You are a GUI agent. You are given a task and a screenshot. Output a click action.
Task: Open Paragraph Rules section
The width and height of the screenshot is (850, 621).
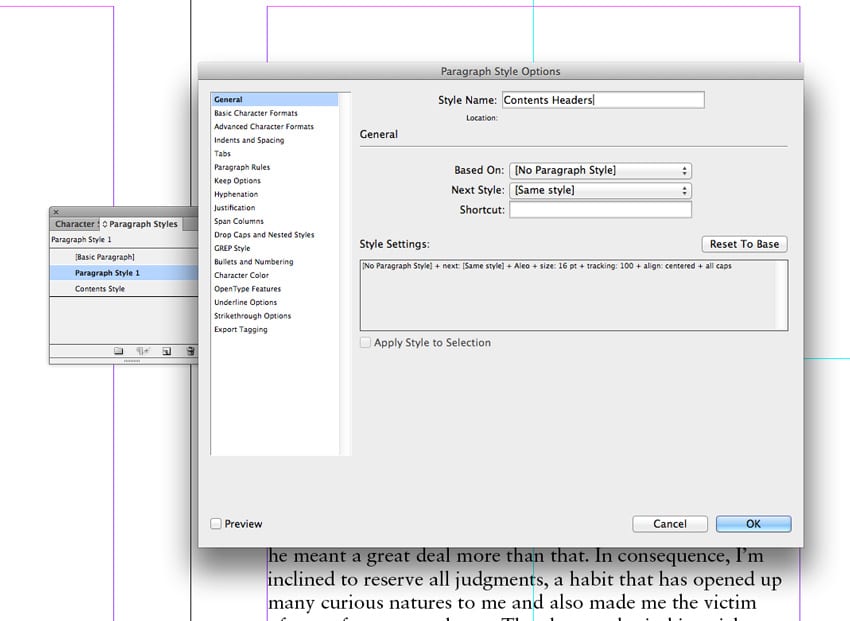click(x=242, y=167)
